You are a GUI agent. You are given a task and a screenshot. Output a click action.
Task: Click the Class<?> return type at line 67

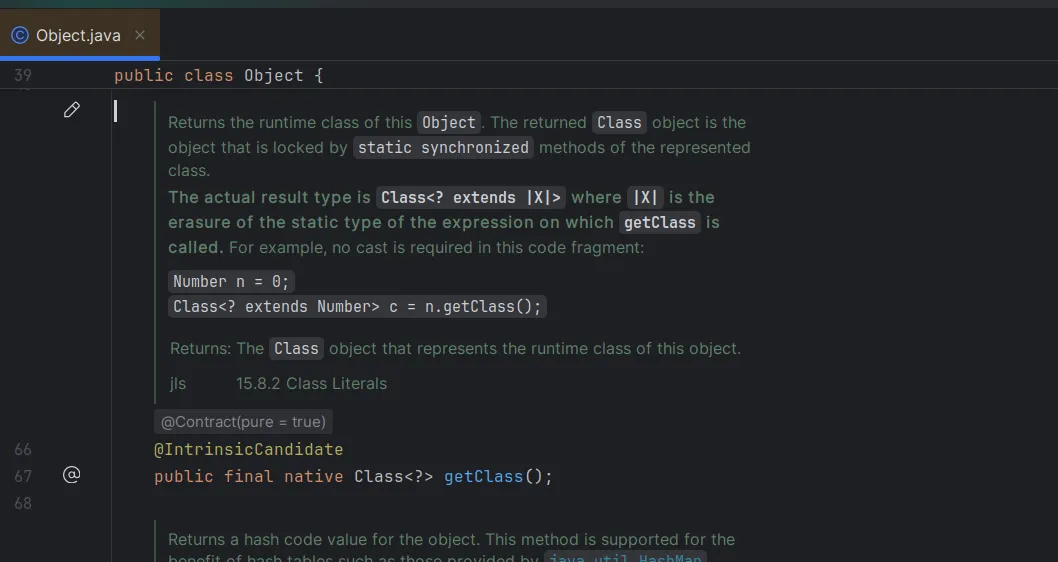point(393,476)
